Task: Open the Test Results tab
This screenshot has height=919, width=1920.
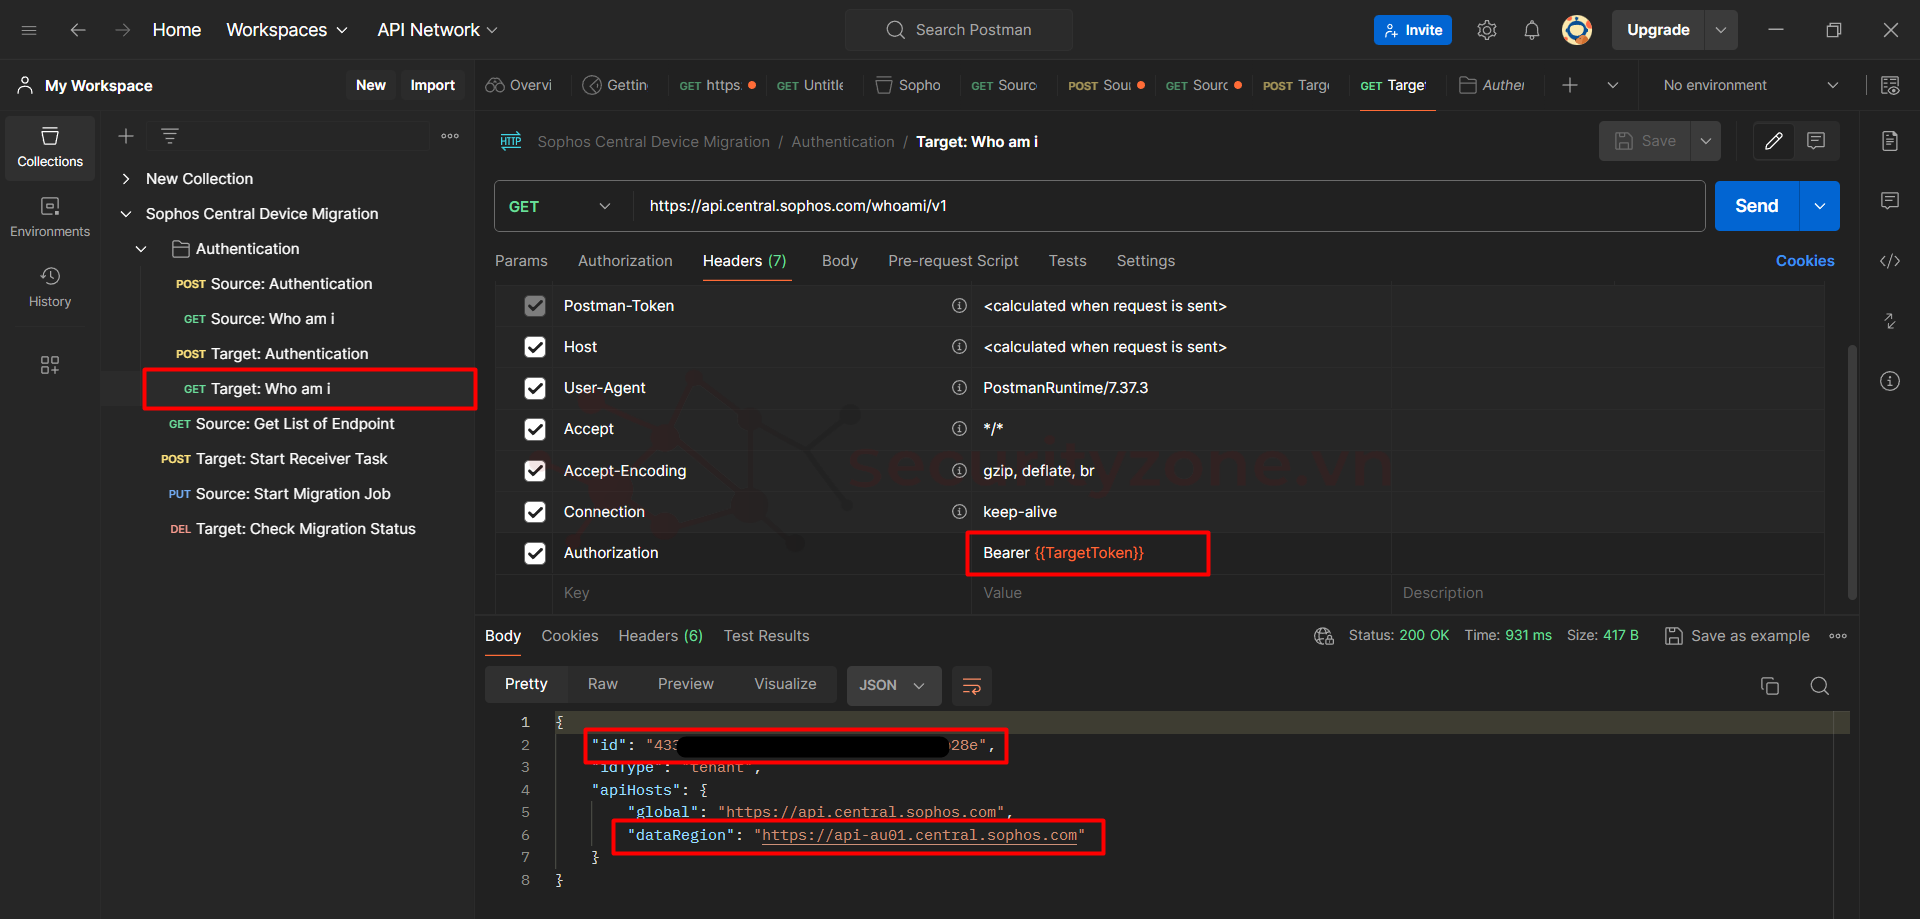Action: (x=767, y=636)
